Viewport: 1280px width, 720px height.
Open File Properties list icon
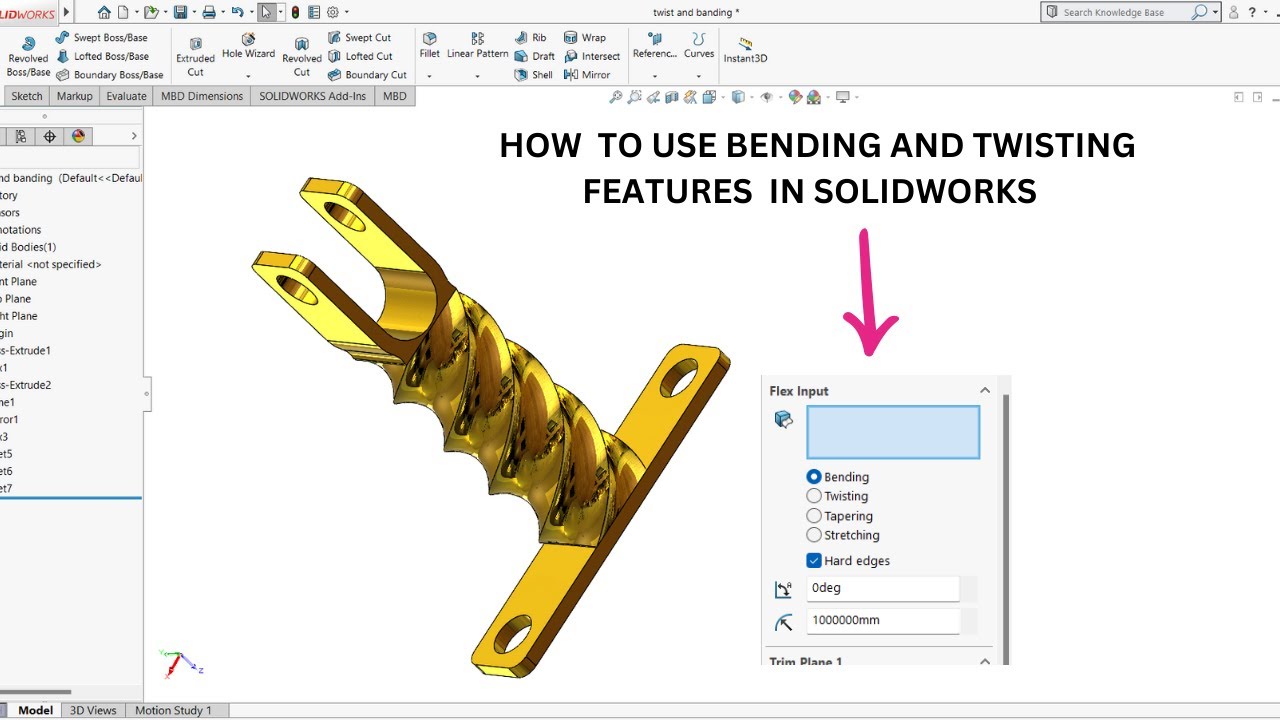(315, 12)
